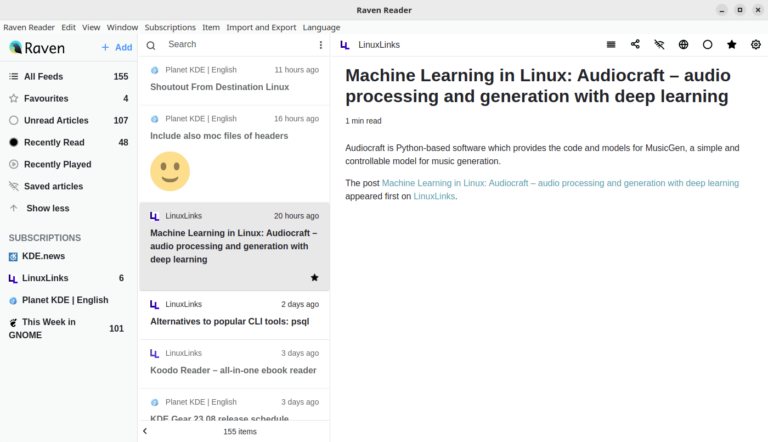The width and height of the screenshot is (768, 442).
Task: Open Import and Export menu
Action: (261, 27)
